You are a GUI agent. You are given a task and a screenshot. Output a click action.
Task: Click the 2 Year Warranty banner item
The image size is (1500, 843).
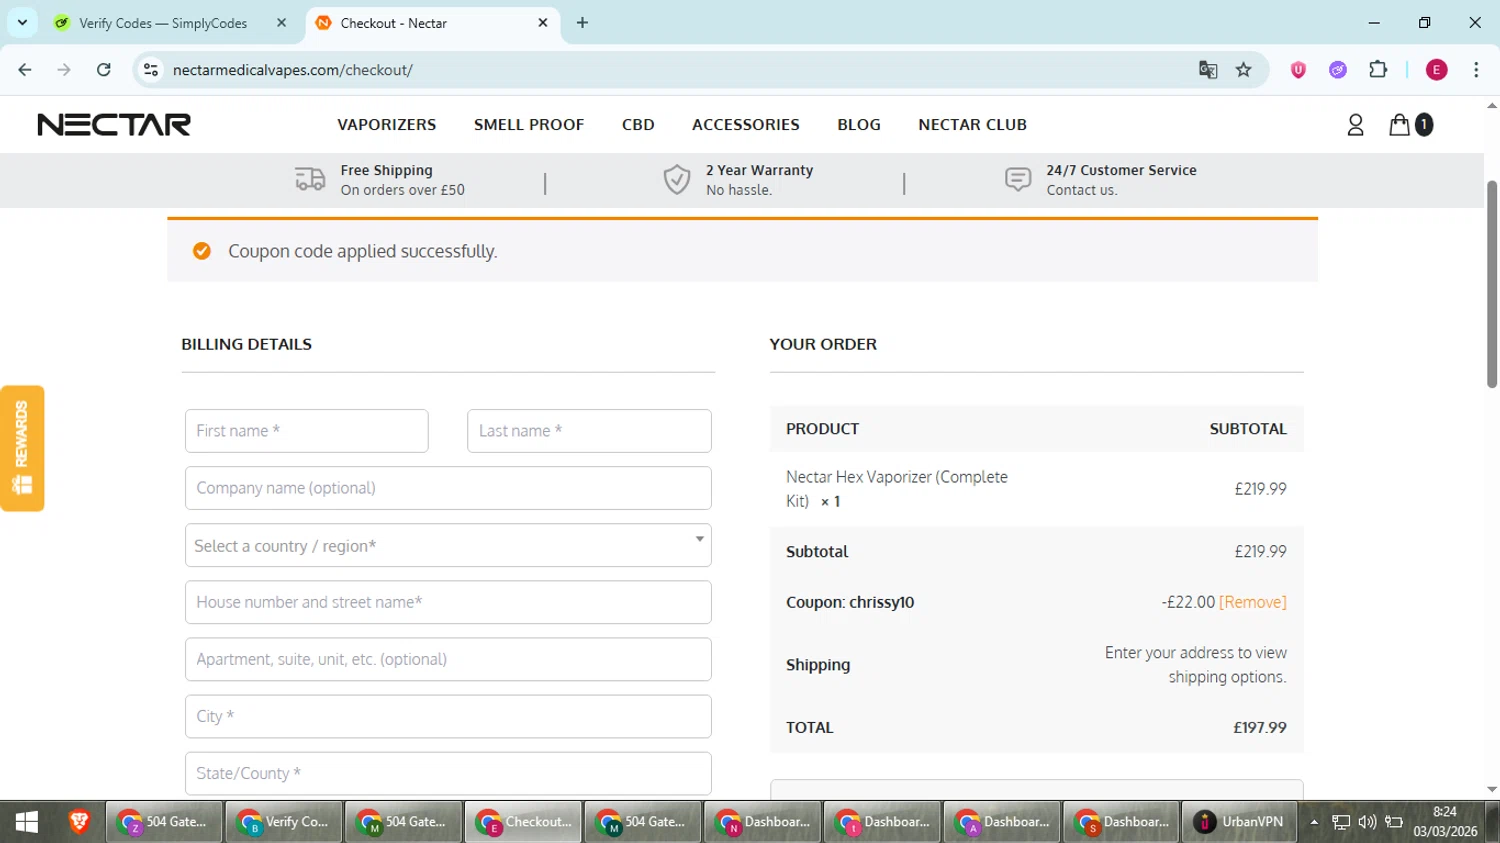(x=738, y=180)
